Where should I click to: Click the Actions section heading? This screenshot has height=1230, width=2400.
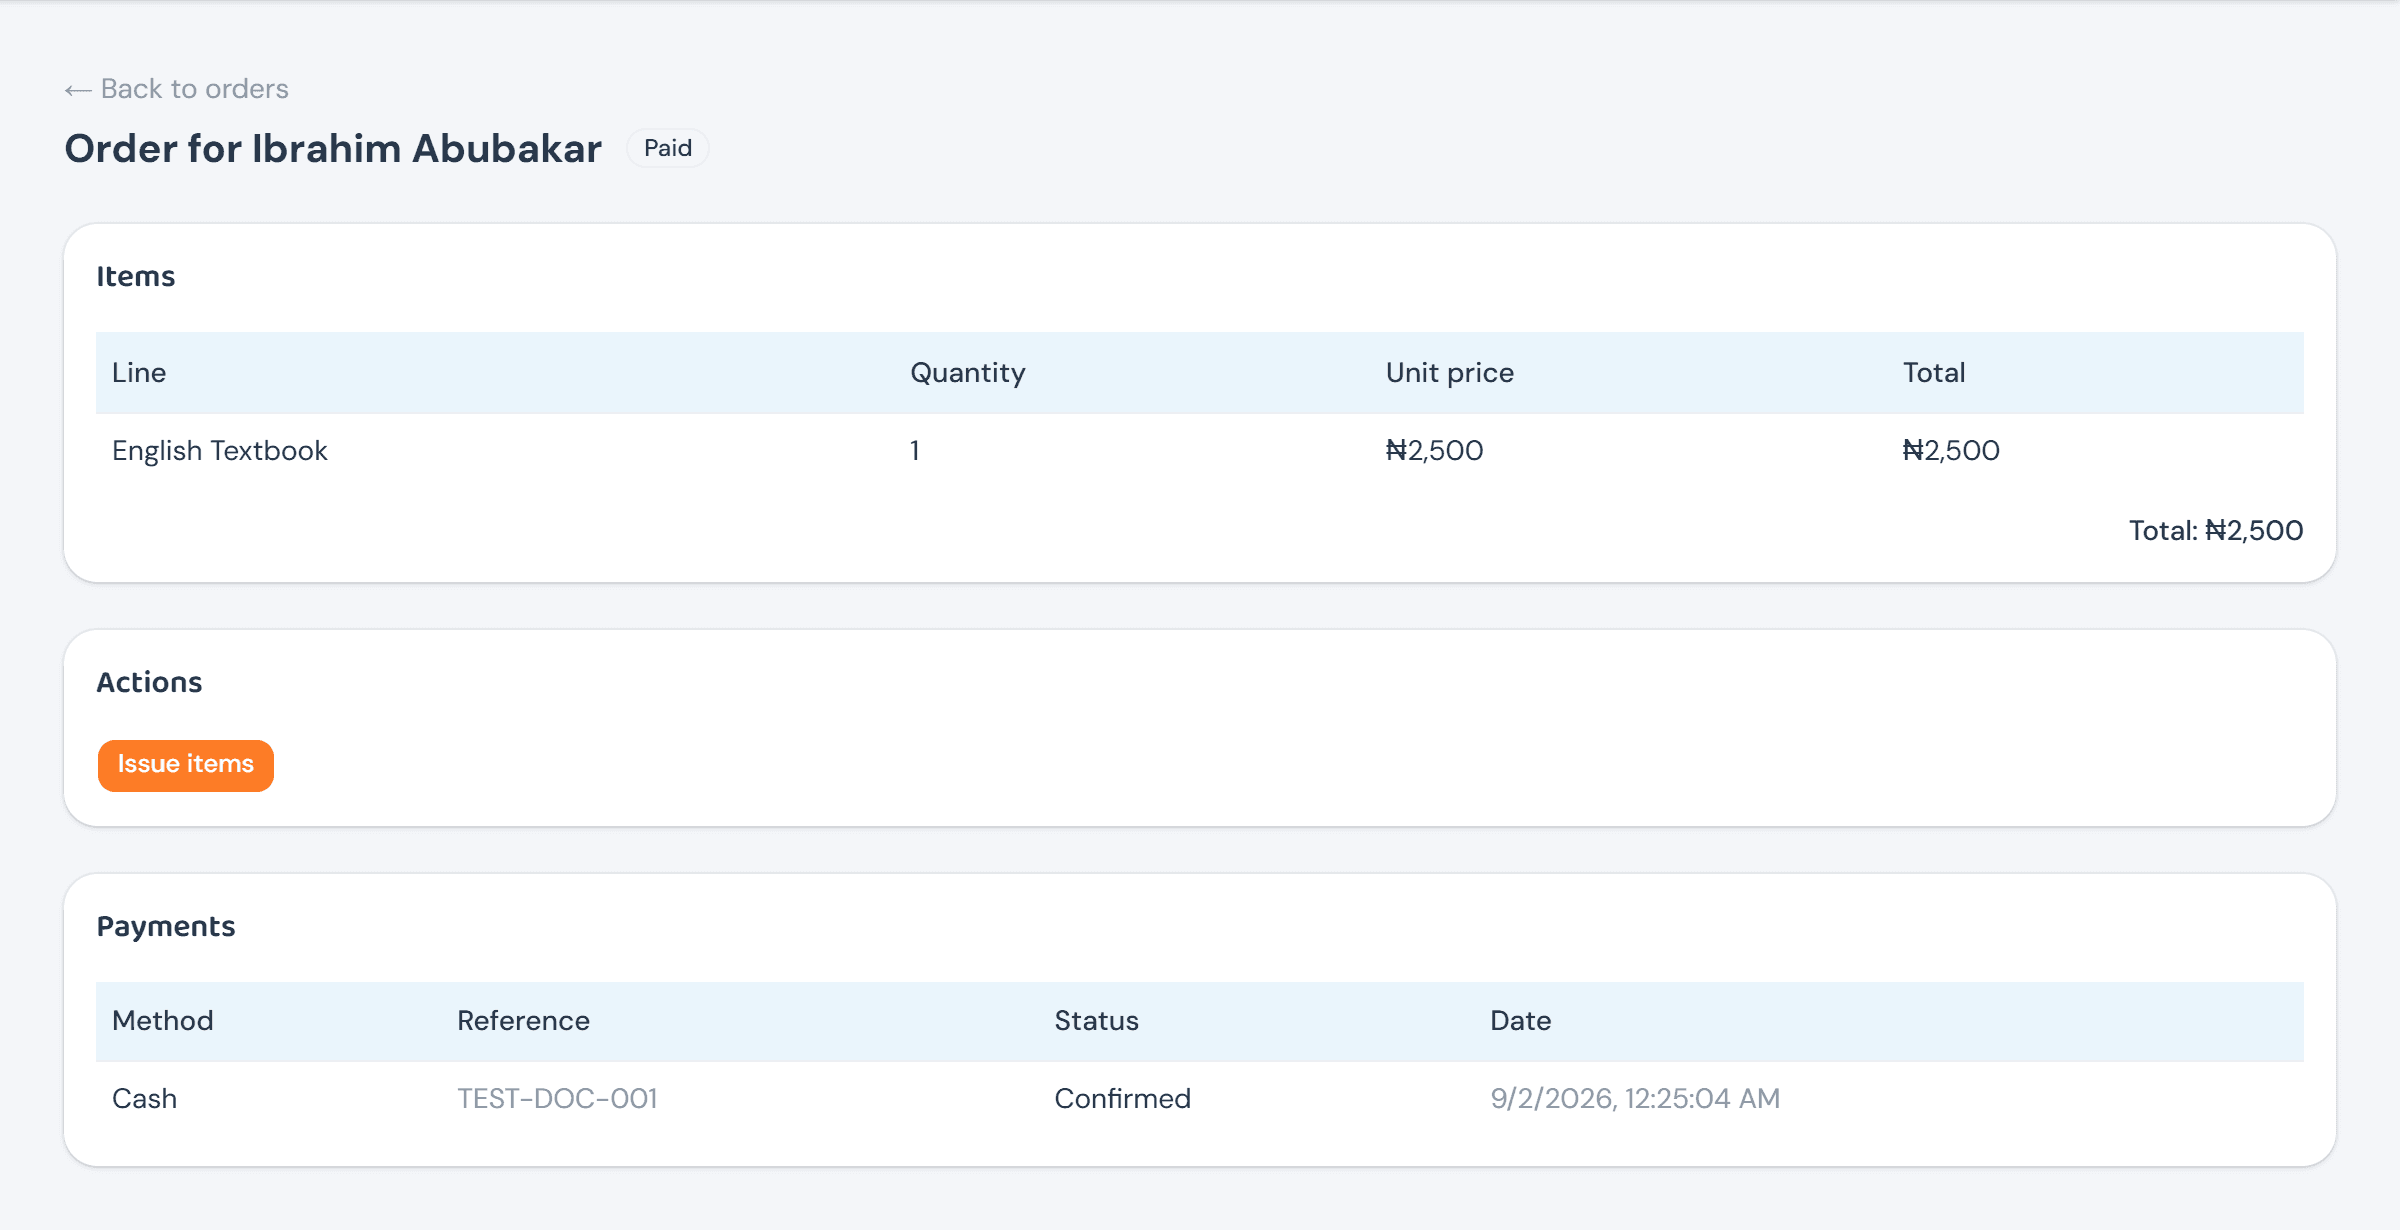149,682
